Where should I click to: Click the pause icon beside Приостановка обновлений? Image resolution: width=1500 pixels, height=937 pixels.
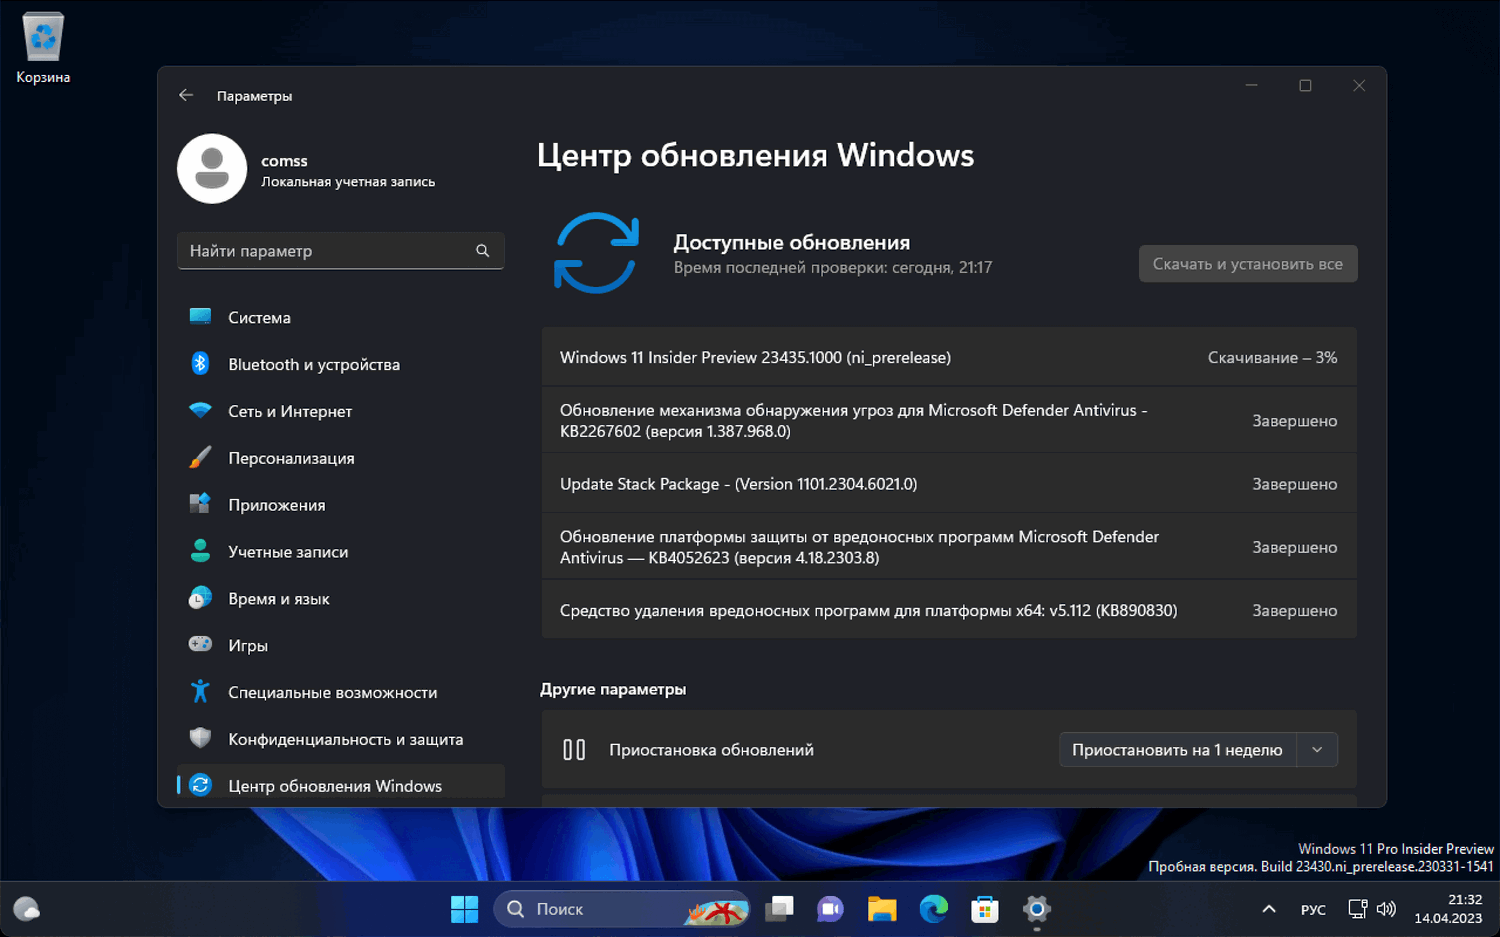574,749
